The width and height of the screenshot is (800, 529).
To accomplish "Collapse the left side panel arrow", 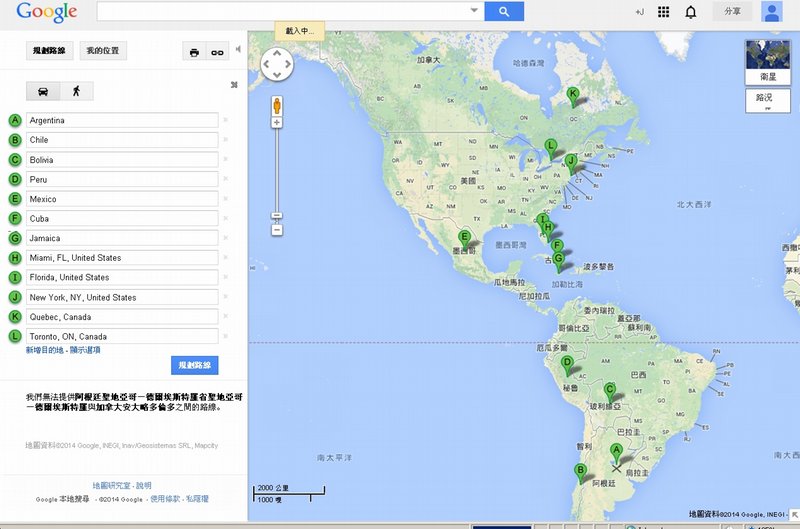I will [x=238, y=49].
